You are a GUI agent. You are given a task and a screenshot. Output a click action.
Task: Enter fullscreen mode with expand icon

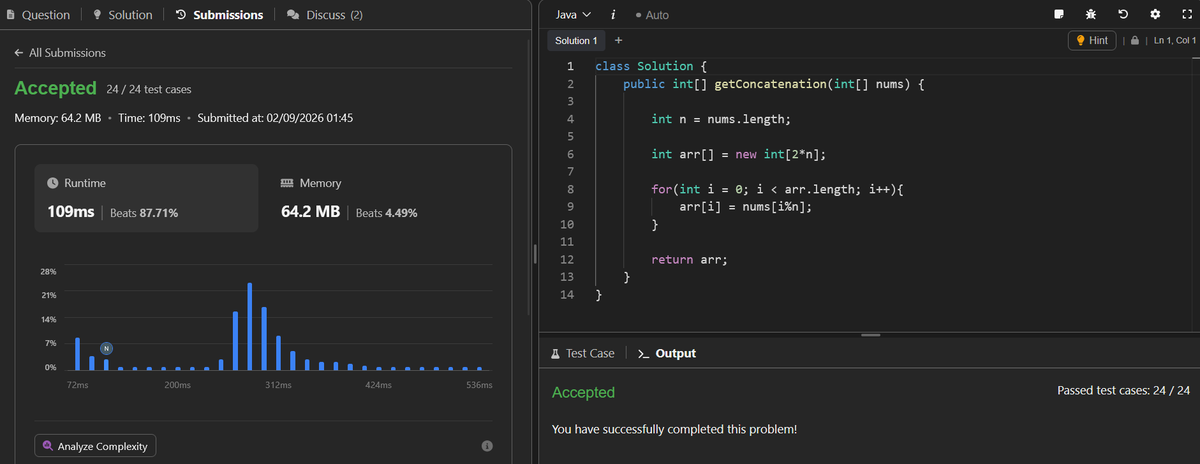click(1187, 15)
